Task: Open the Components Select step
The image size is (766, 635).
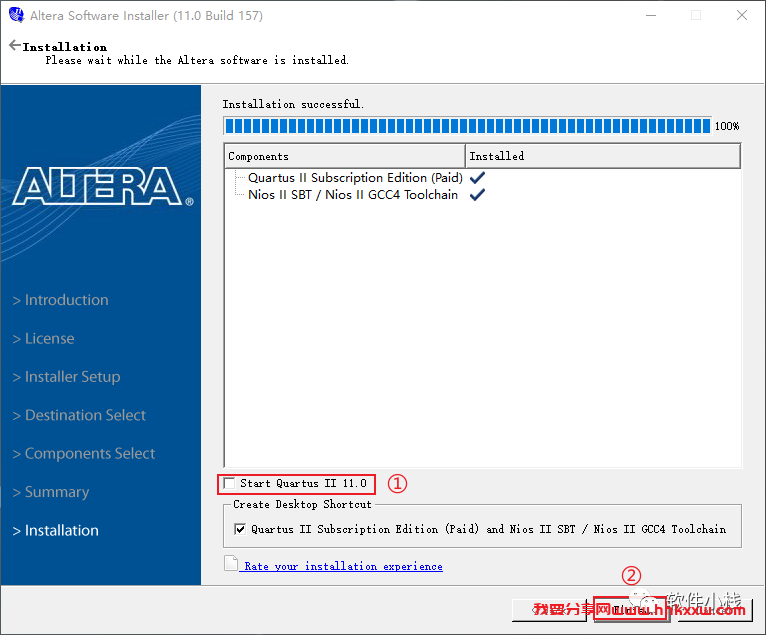Action: (84, 453)
